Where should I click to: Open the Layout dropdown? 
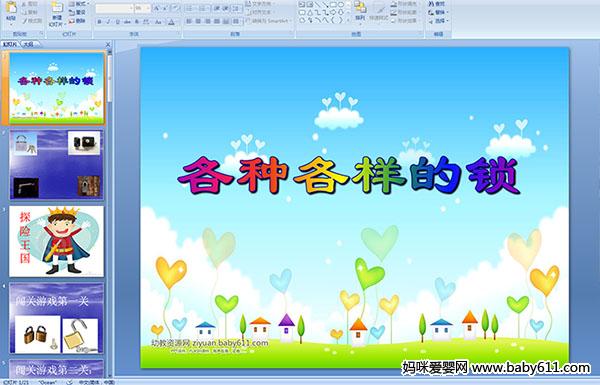coord(78,4)
